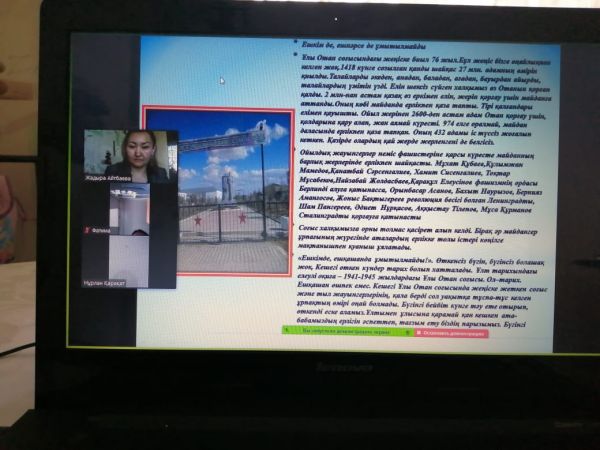Screen dimensions: 600x450
Task: Select Фатима's video thumbnail
Action: pyautogui.click(x=131, y=204)
